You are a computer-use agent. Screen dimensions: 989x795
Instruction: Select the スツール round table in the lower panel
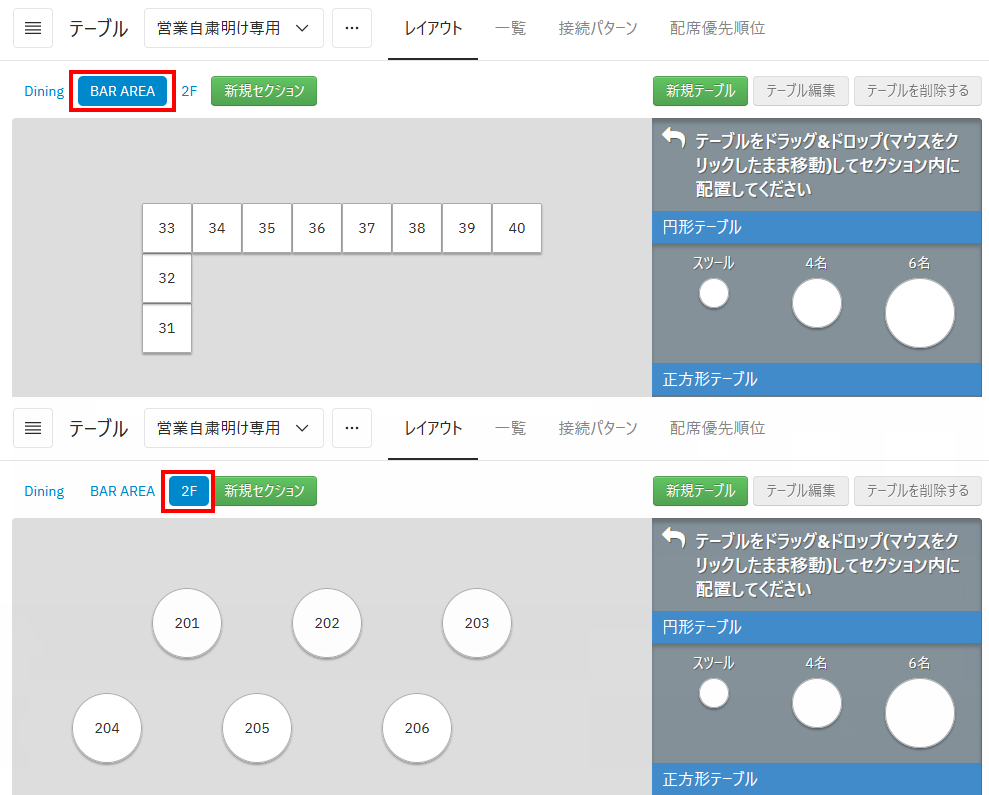click(714, 693)
